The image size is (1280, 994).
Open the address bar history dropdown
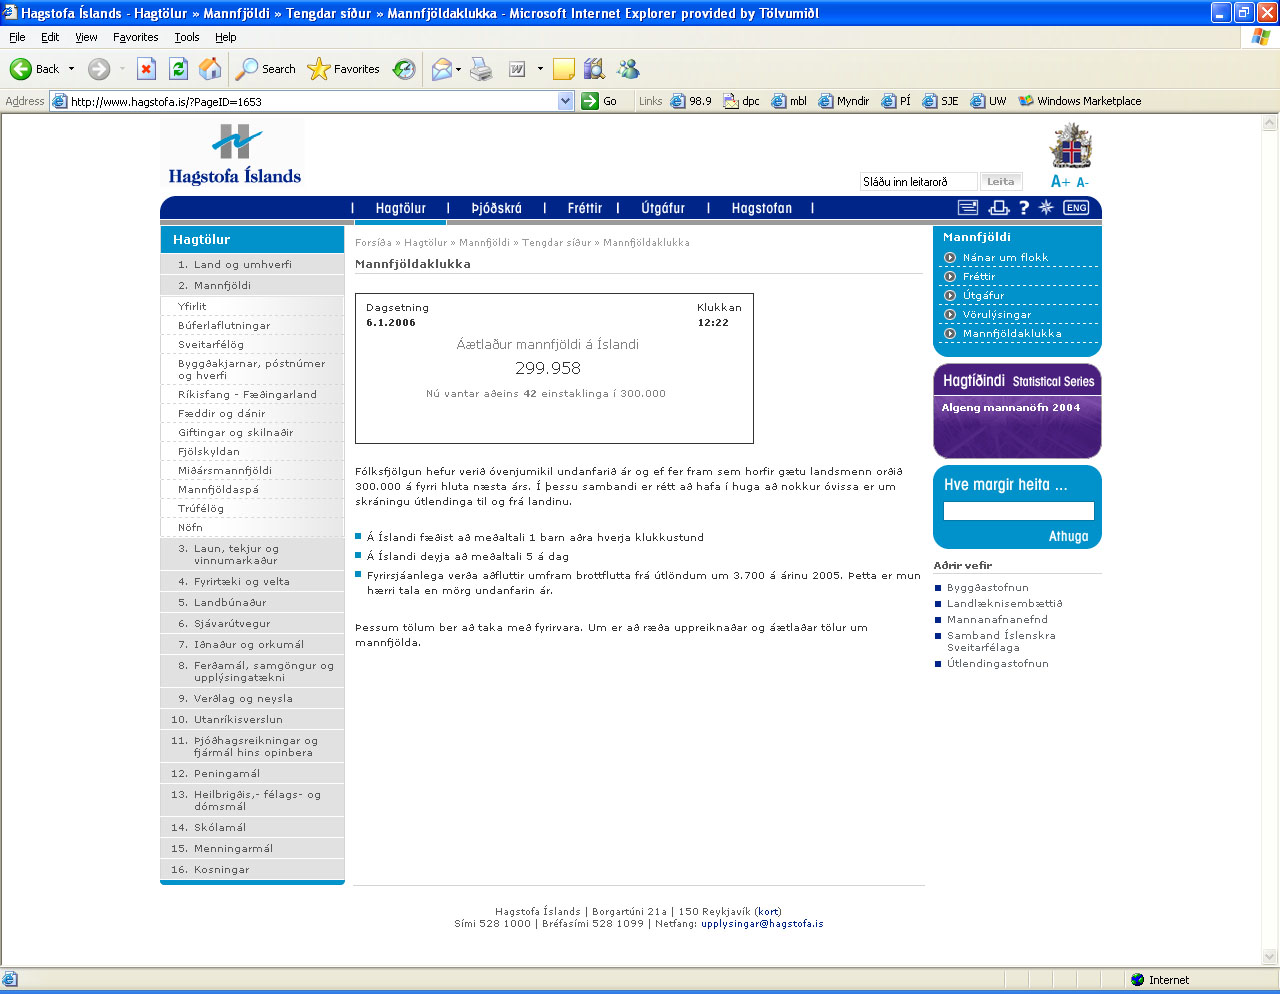[566, 101]
